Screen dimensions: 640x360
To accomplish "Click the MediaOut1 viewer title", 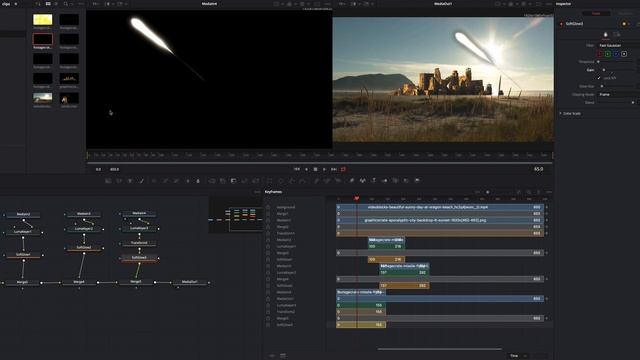I will tap(443, 4).
